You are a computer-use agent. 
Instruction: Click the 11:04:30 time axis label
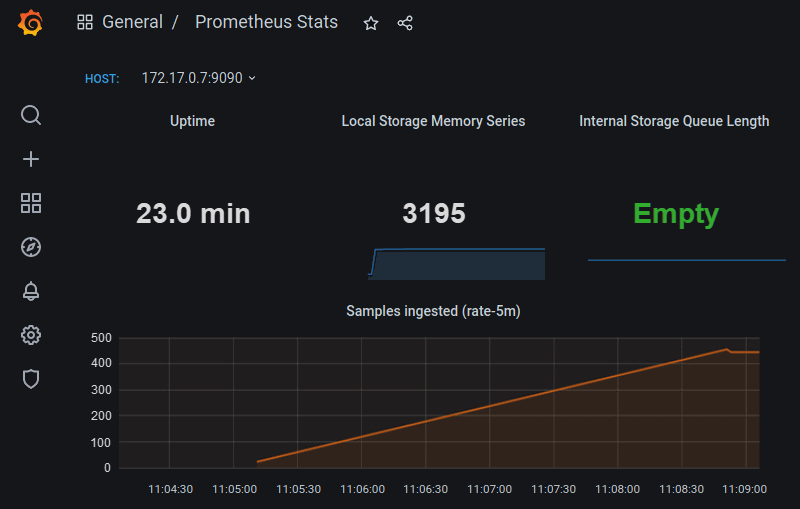170,489
